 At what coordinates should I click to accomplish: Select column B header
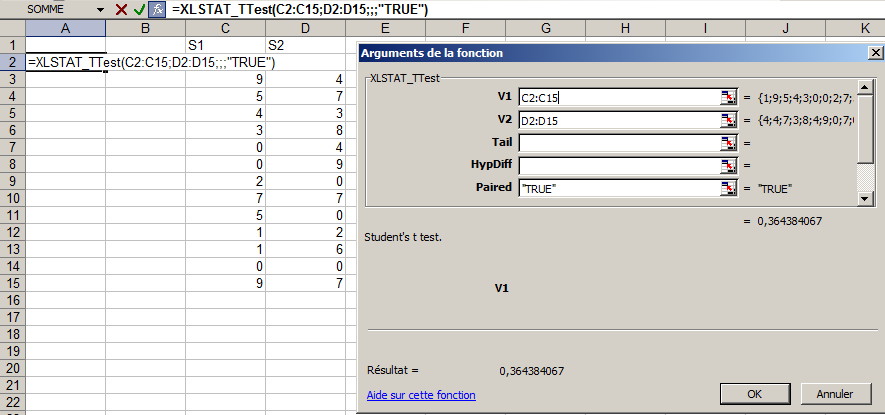pyautogui.click(x=145, y=29)
